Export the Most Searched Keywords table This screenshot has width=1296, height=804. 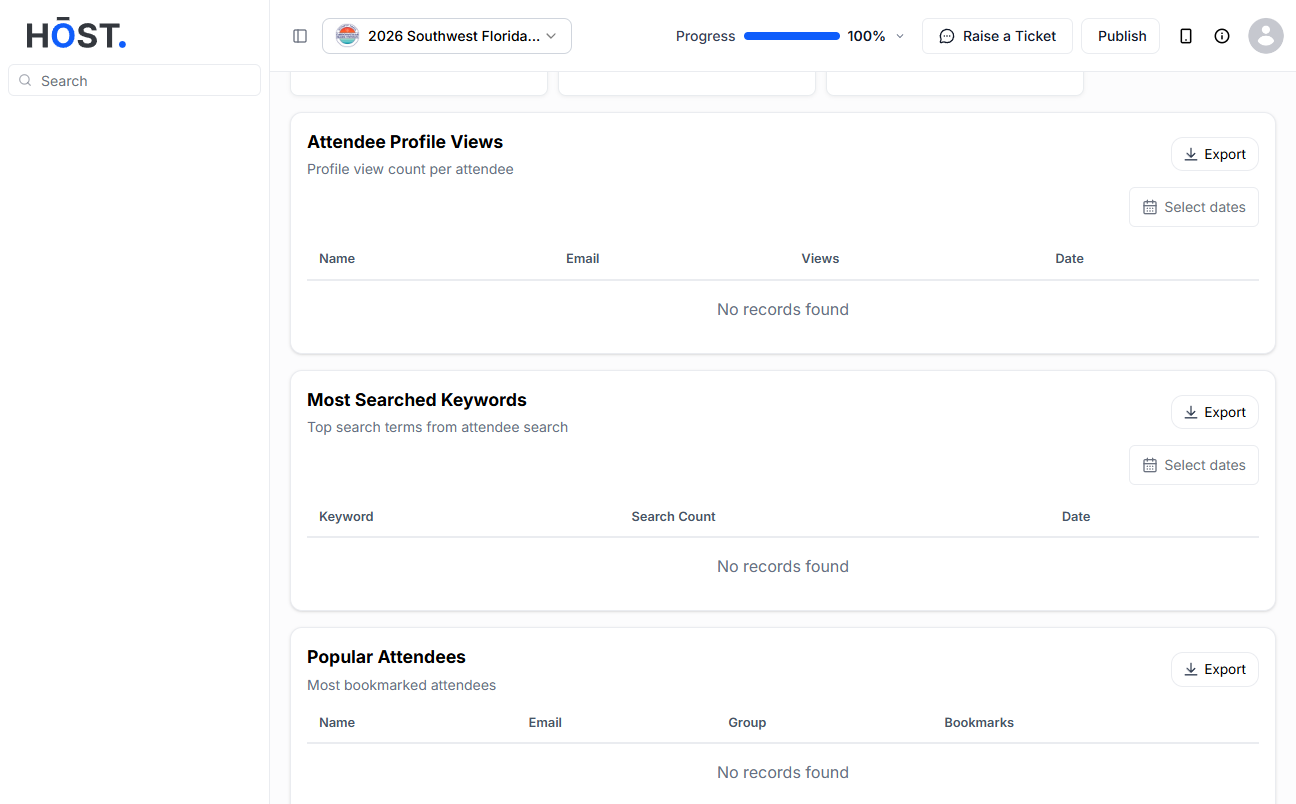tap(1215, 412)
